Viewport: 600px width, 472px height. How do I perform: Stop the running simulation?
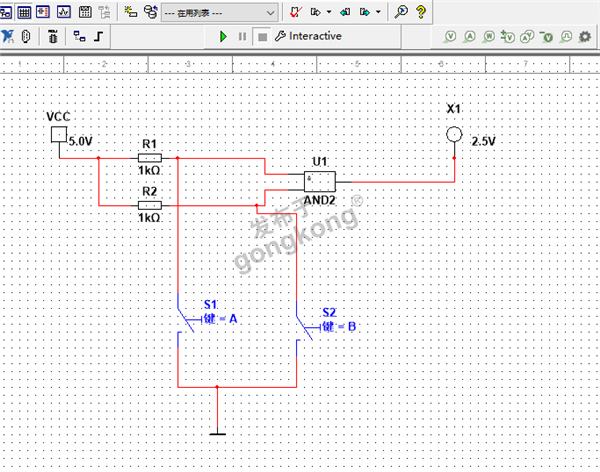click(261, 36)
